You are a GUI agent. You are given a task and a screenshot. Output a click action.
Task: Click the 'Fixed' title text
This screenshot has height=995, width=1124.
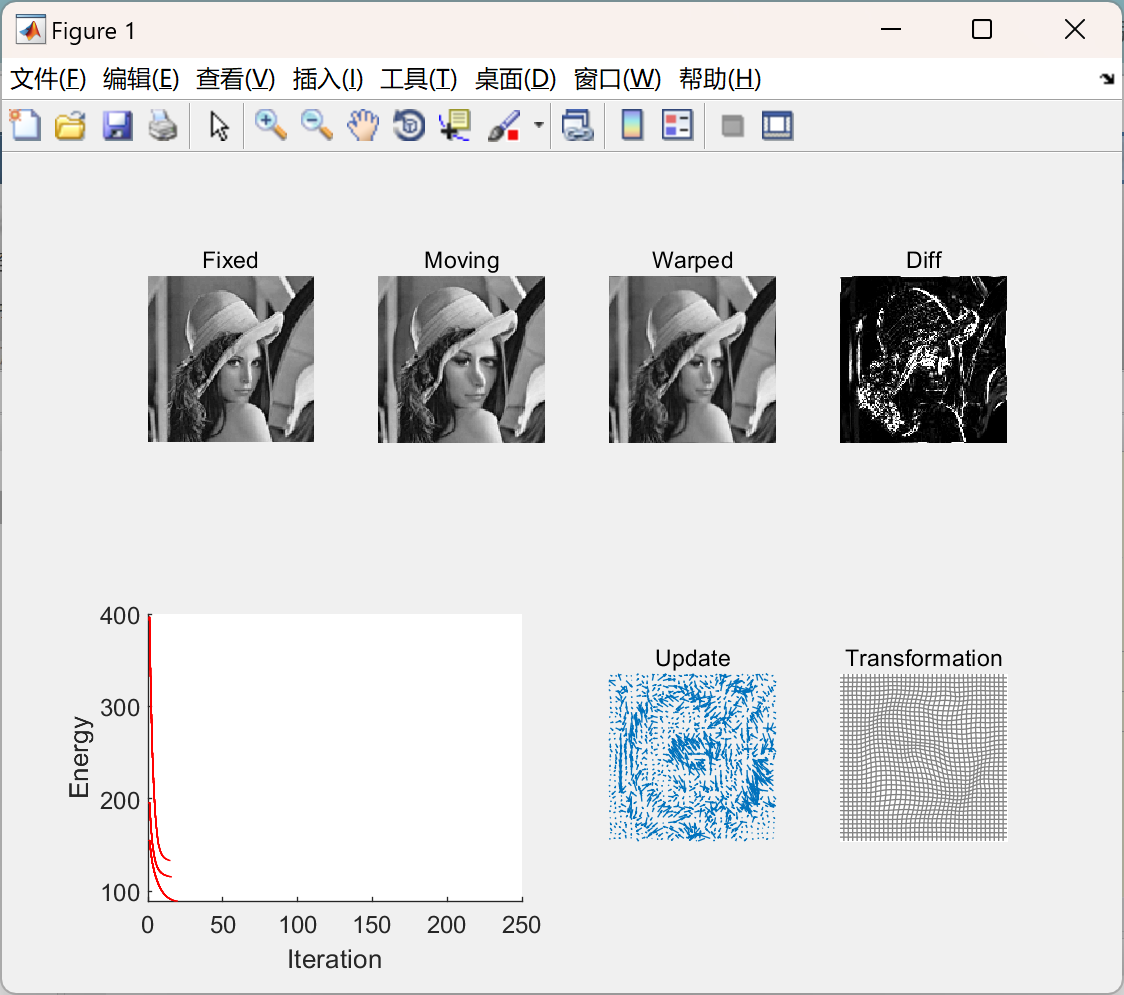[x=230, y=260]
